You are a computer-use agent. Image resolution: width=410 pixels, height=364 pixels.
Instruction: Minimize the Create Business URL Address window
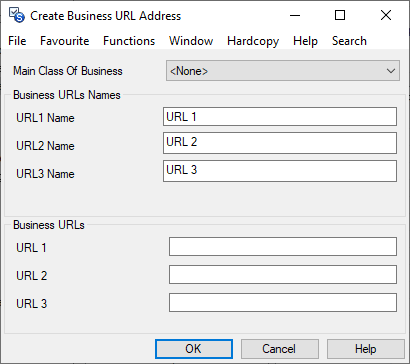pyautogui.click(x=295, y=15)
